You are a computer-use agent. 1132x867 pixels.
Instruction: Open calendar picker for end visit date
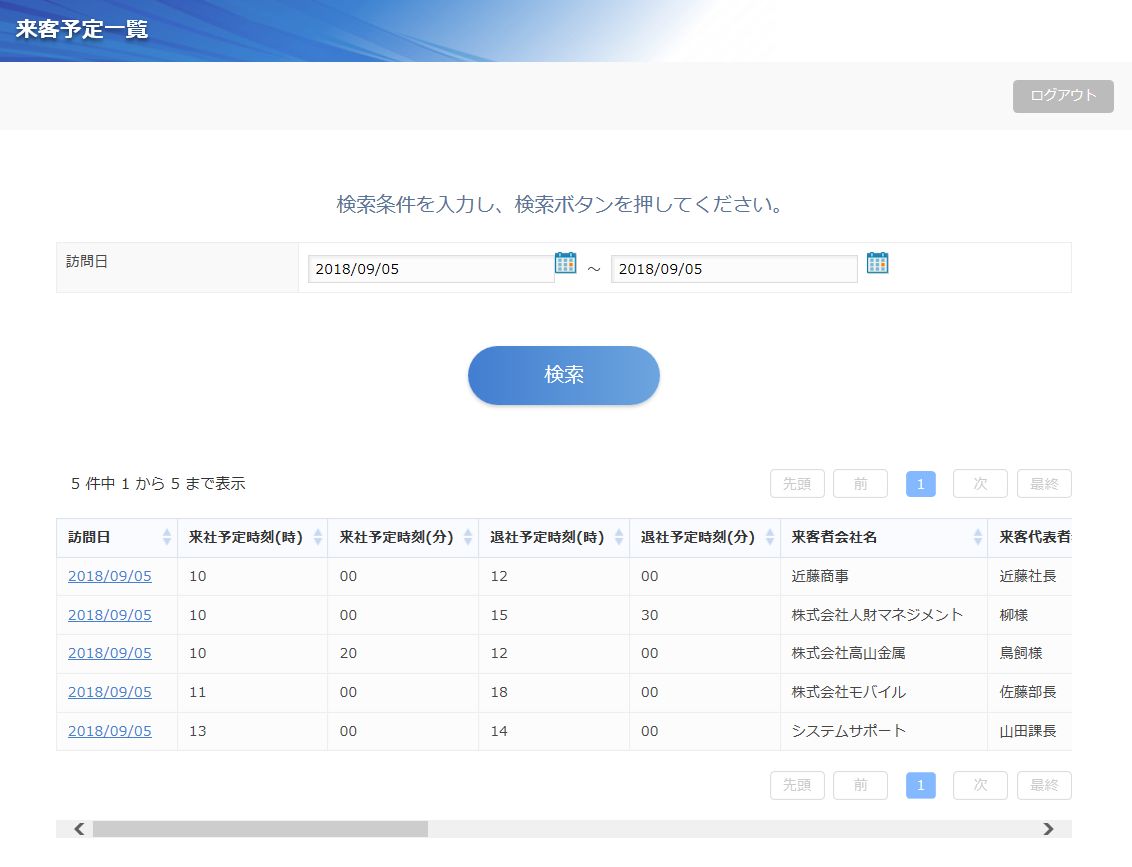[x=877, y=263]
